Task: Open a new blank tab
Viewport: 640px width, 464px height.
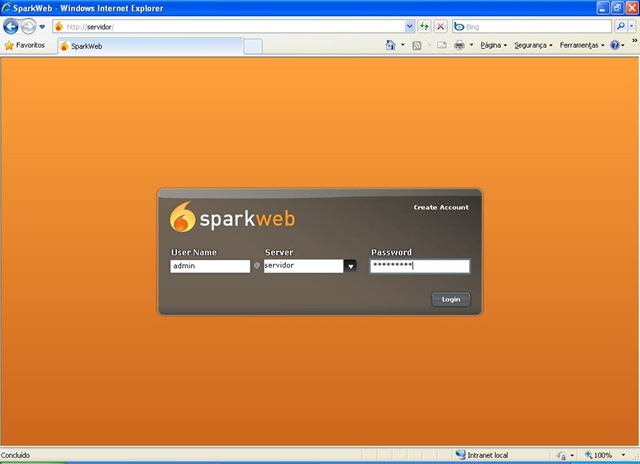Action: (x=253, y=47)
